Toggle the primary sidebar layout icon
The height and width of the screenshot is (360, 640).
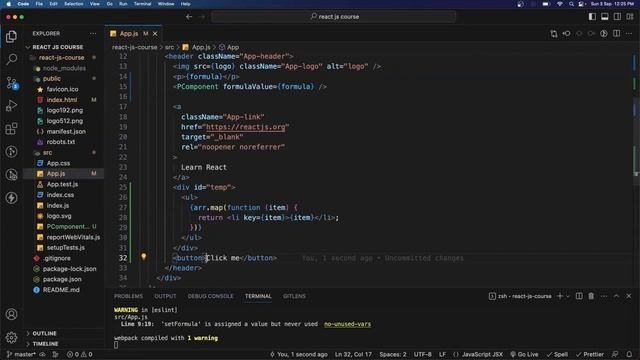coord(592,17)
